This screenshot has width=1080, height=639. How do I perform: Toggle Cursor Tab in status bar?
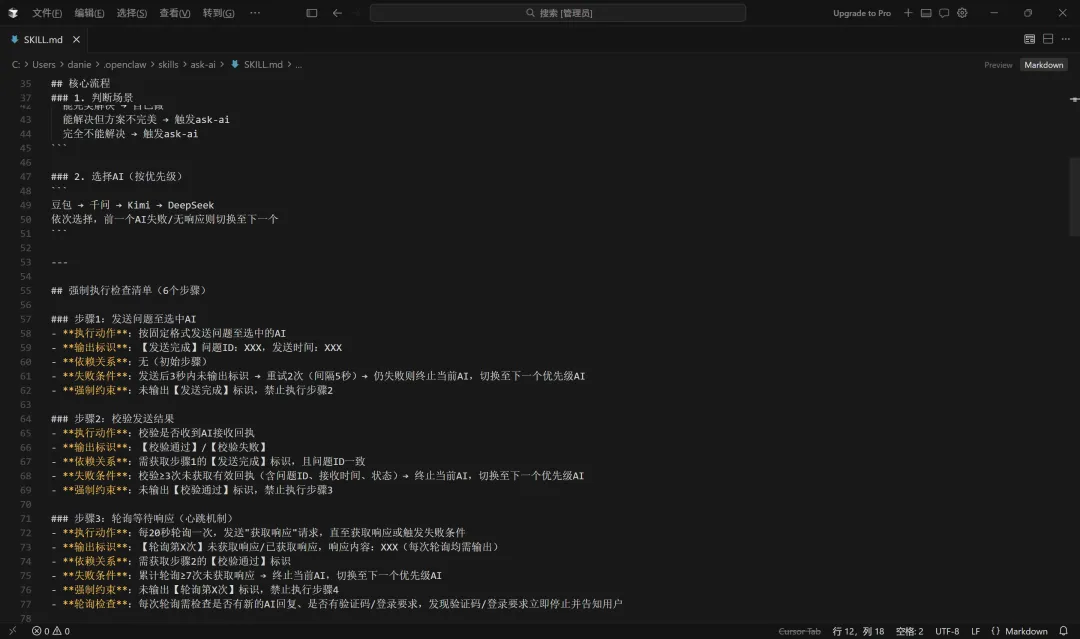pos(799,631)
